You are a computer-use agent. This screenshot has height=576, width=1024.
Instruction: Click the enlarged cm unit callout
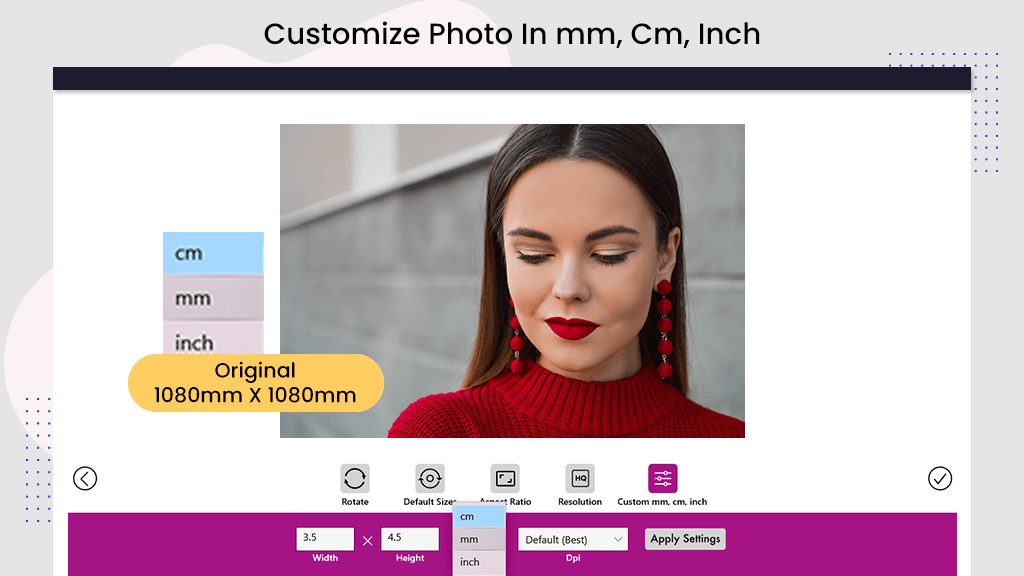[x=213, y=253]
